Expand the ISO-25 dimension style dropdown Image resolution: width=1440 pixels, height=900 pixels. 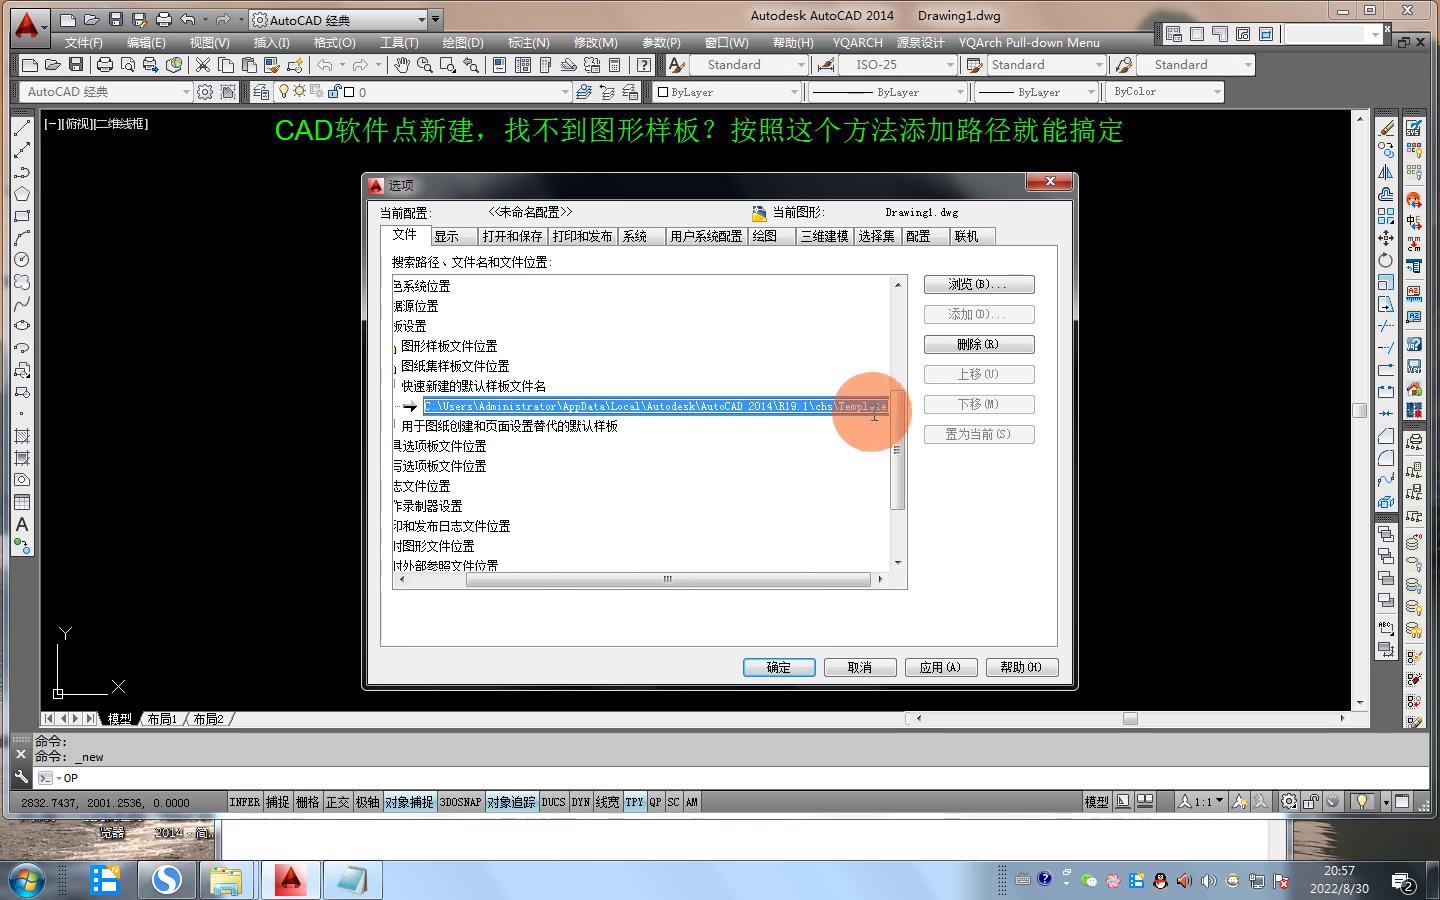pos(949,65)
